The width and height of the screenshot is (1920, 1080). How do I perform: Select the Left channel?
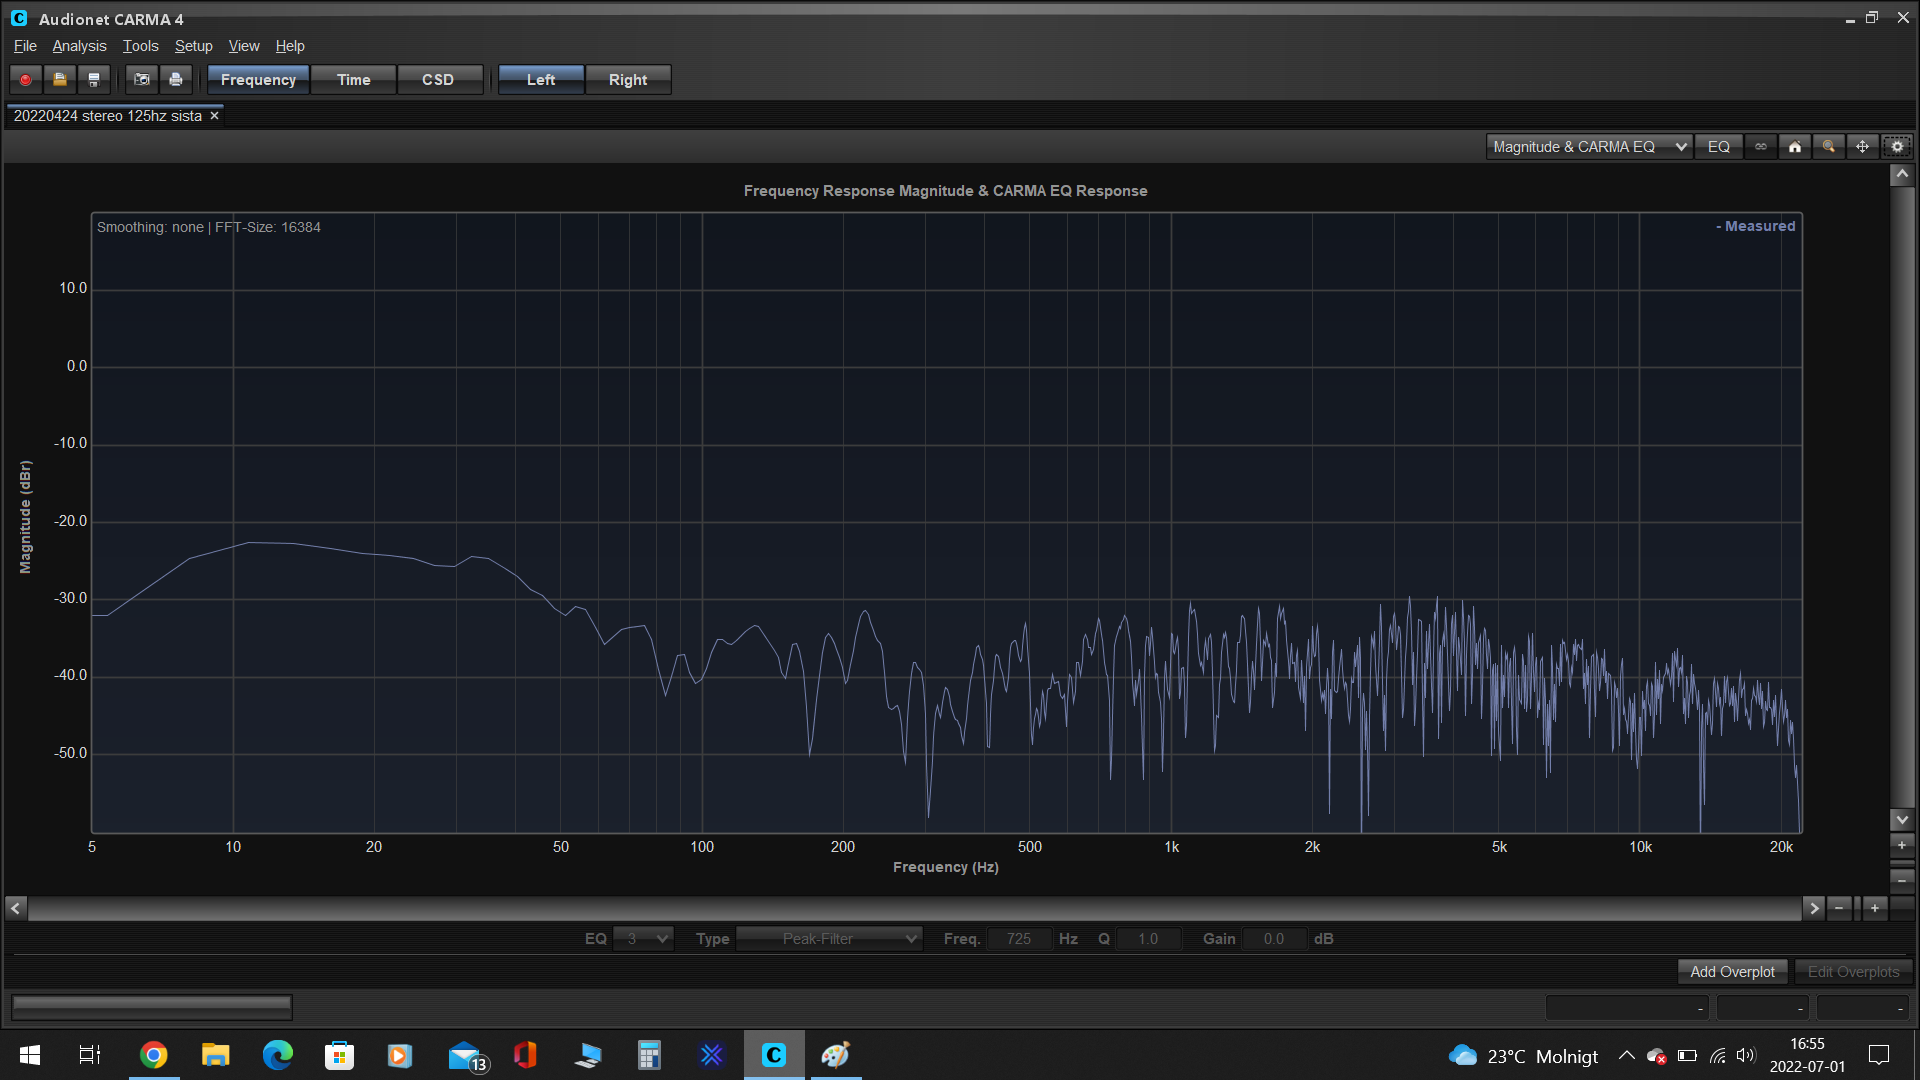[x=541, y=80]
